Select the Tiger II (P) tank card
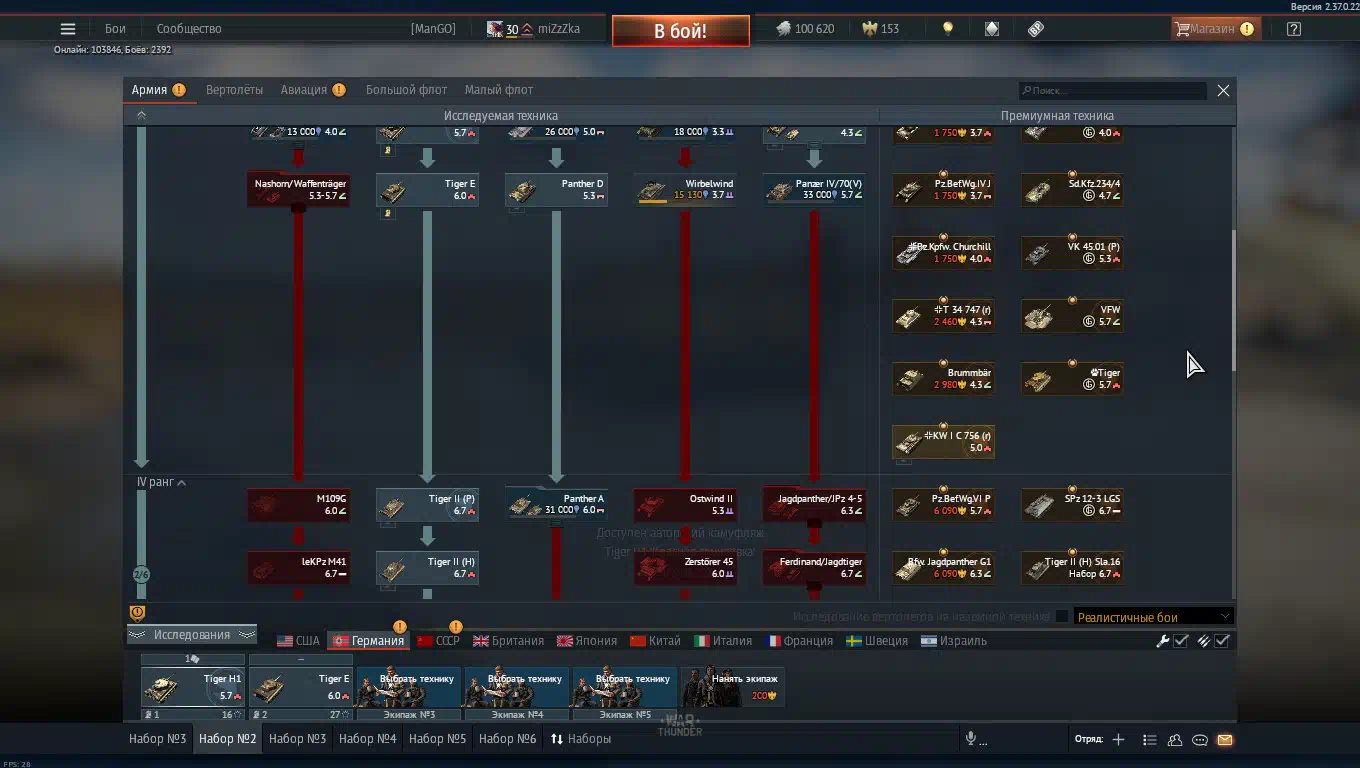This screenshot has width=1360, height=768. [427, 505]
